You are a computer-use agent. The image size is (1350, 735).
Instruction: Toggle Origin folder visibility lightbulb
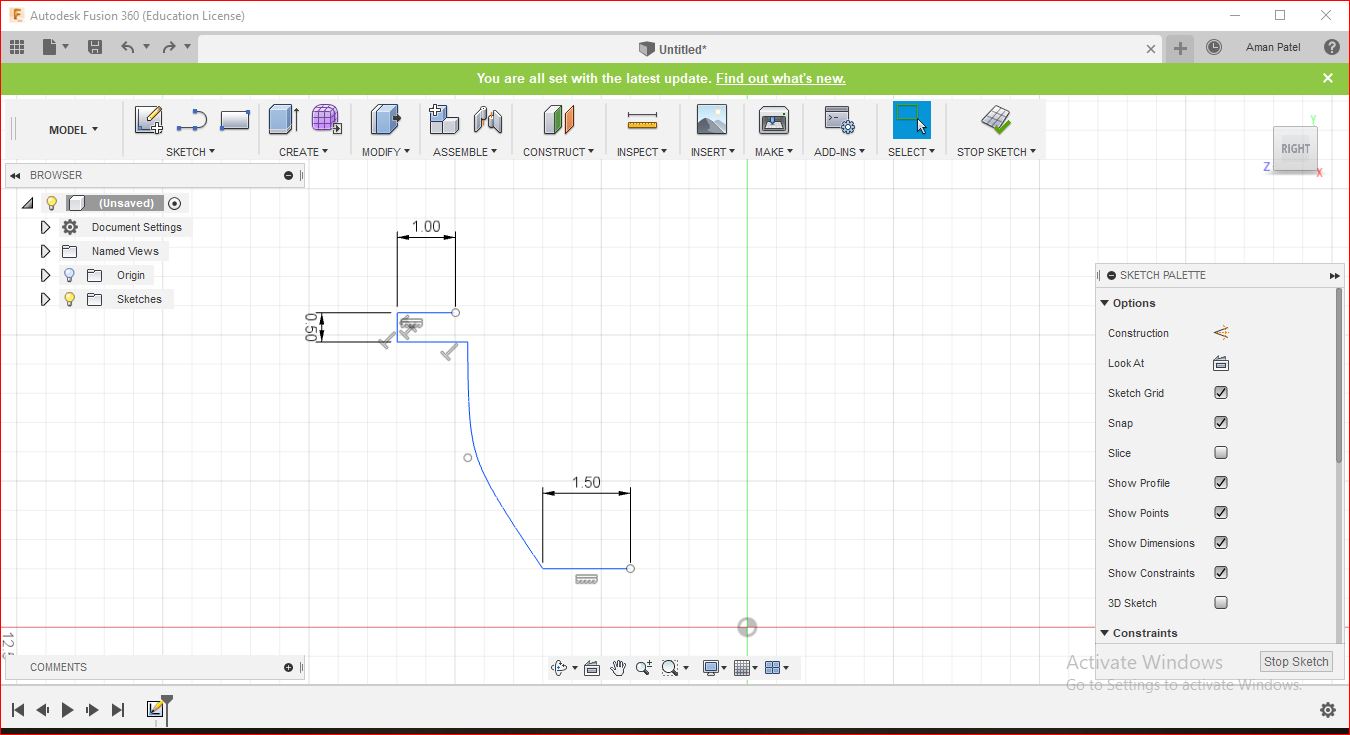coord(70,275)
